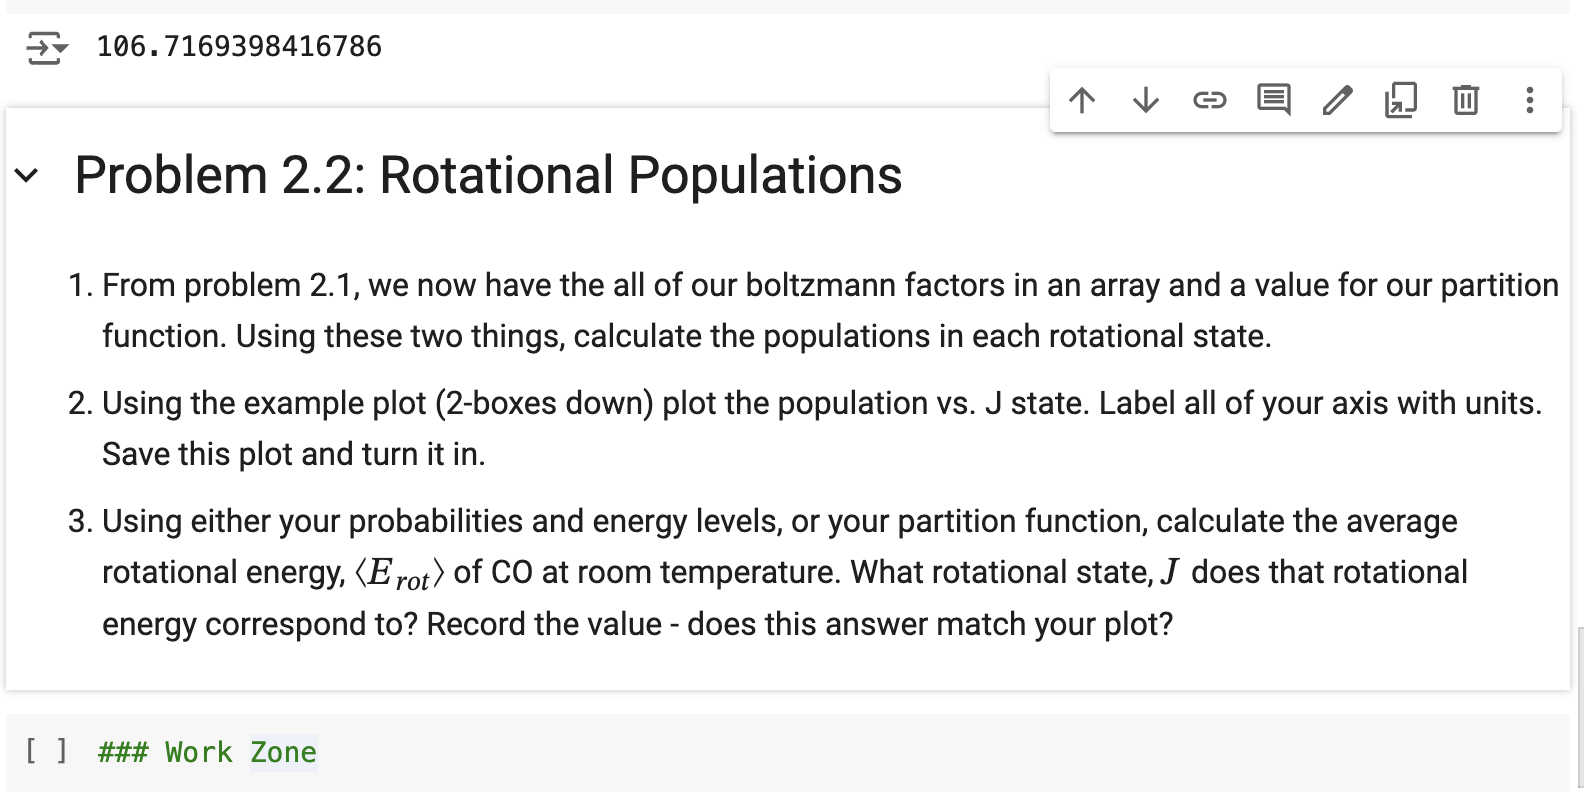
Task: Click the E_rot formula in item 3
Action: [x=398, y=571]
